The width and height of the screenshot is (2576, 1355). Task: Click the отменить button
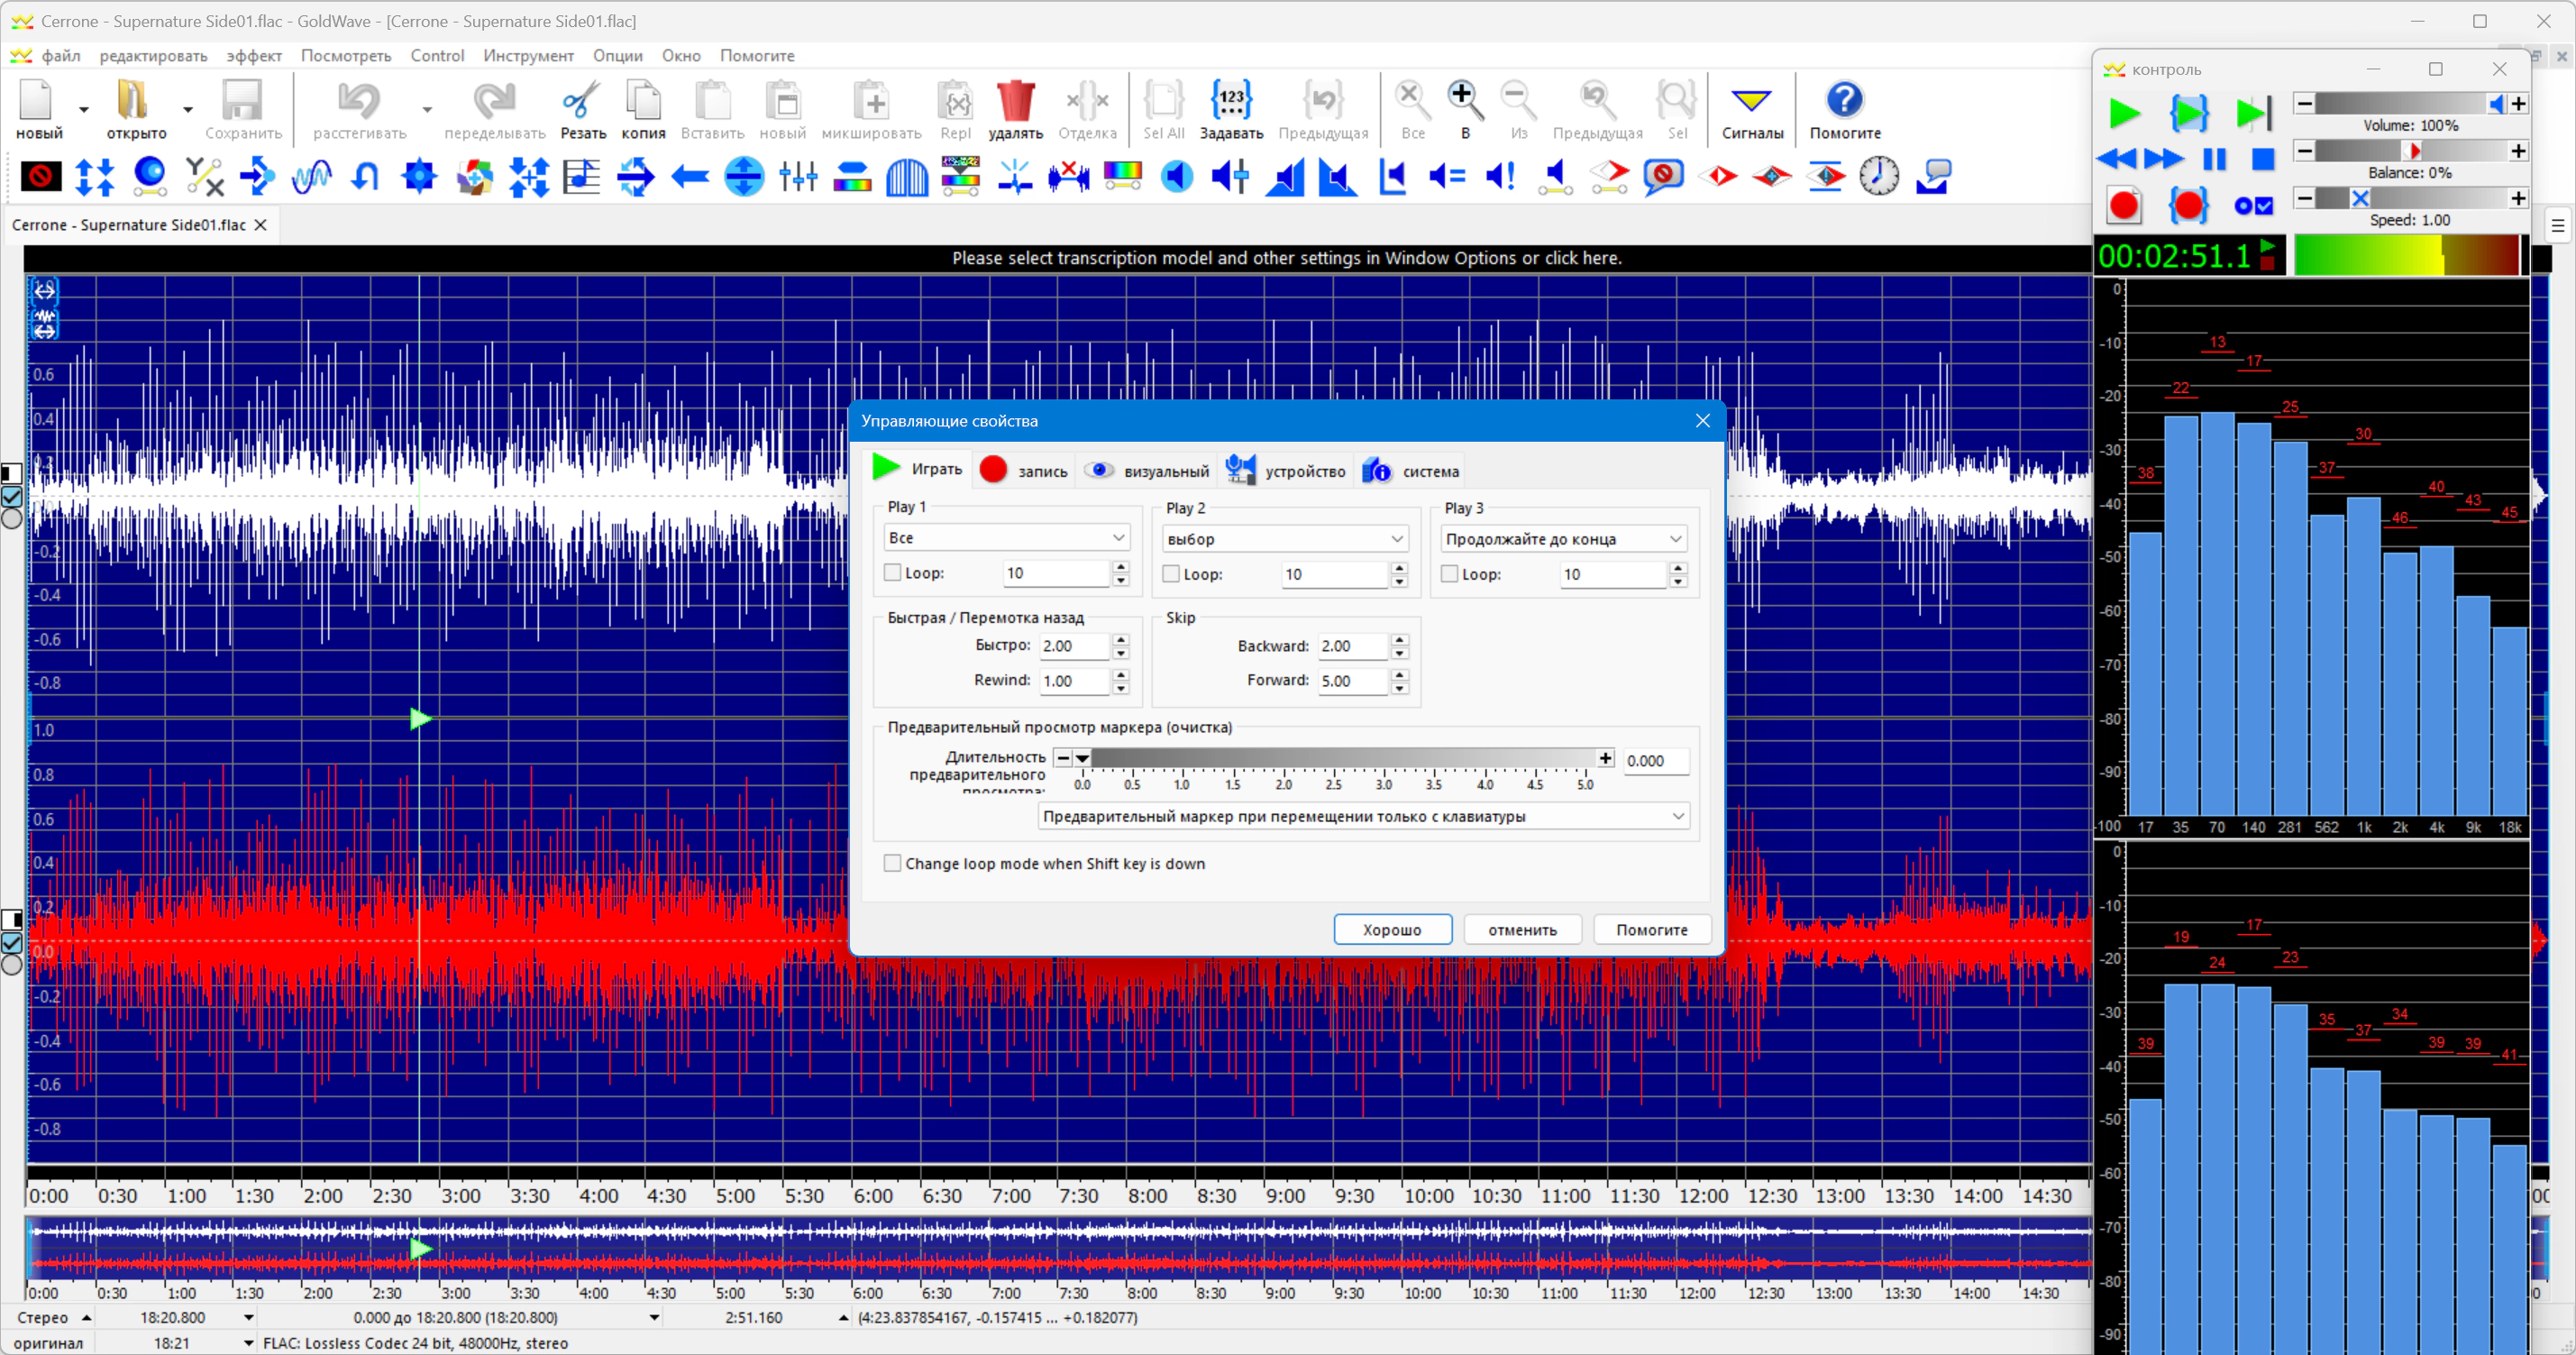1523,929
